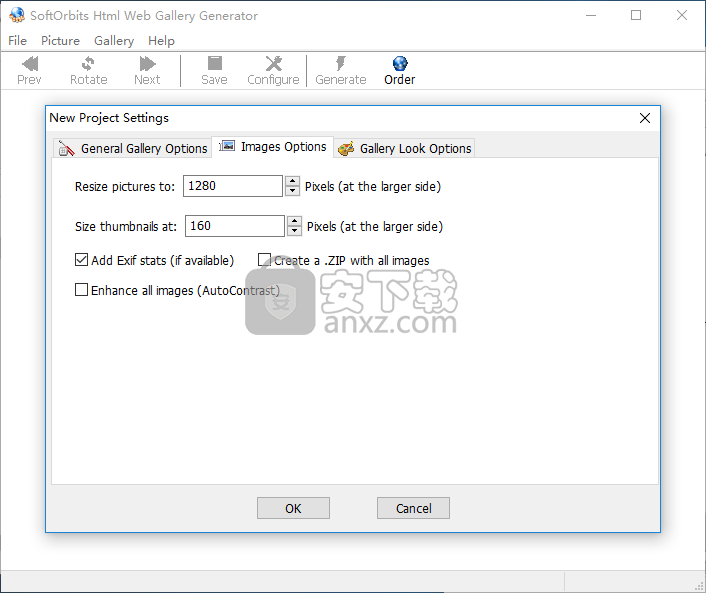Enable Create a .ZIP with all images
The height and width of the screenshot is (593, 706).
tap(264, 260)
